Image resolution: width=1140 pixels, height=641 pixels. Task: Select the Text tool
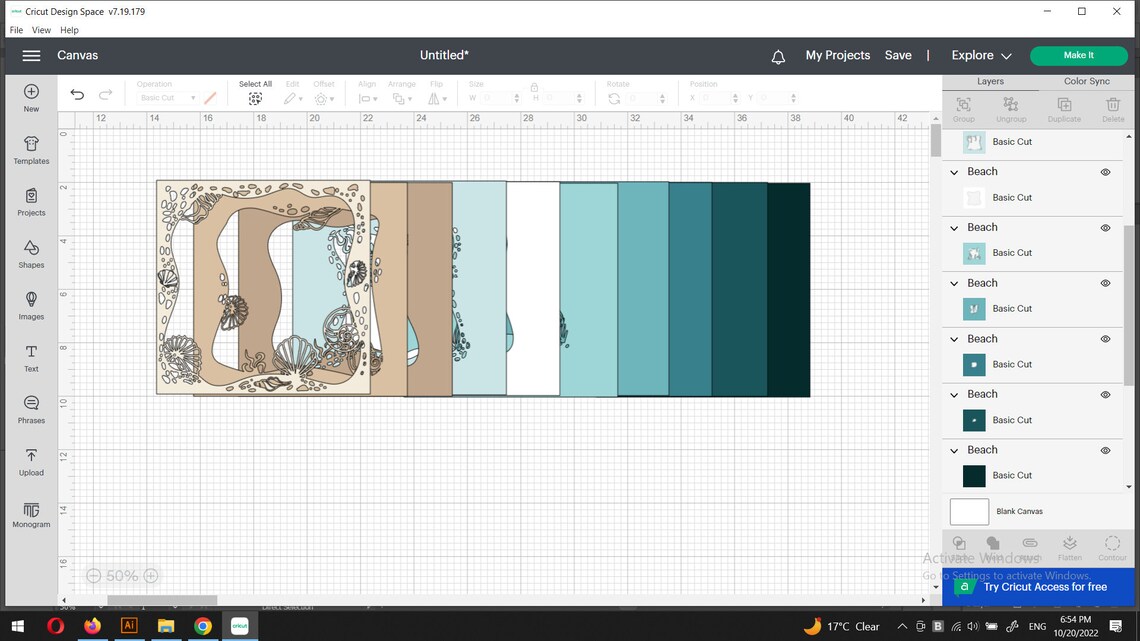pyautogui.click(x=31, y=352)
